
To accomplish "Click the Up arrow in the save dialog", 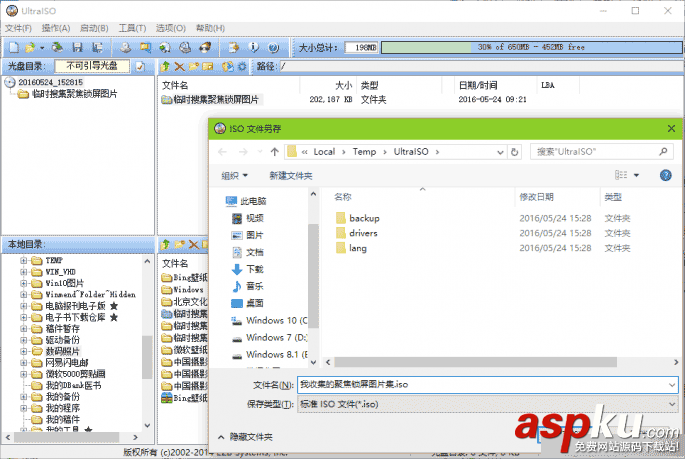I will (x=274, y=152).
